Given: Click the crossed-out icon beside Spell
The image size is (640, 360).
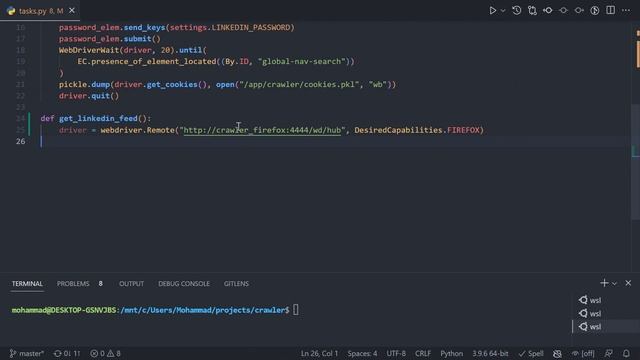Looking at the screenshot, I should (x=557, y=353).
